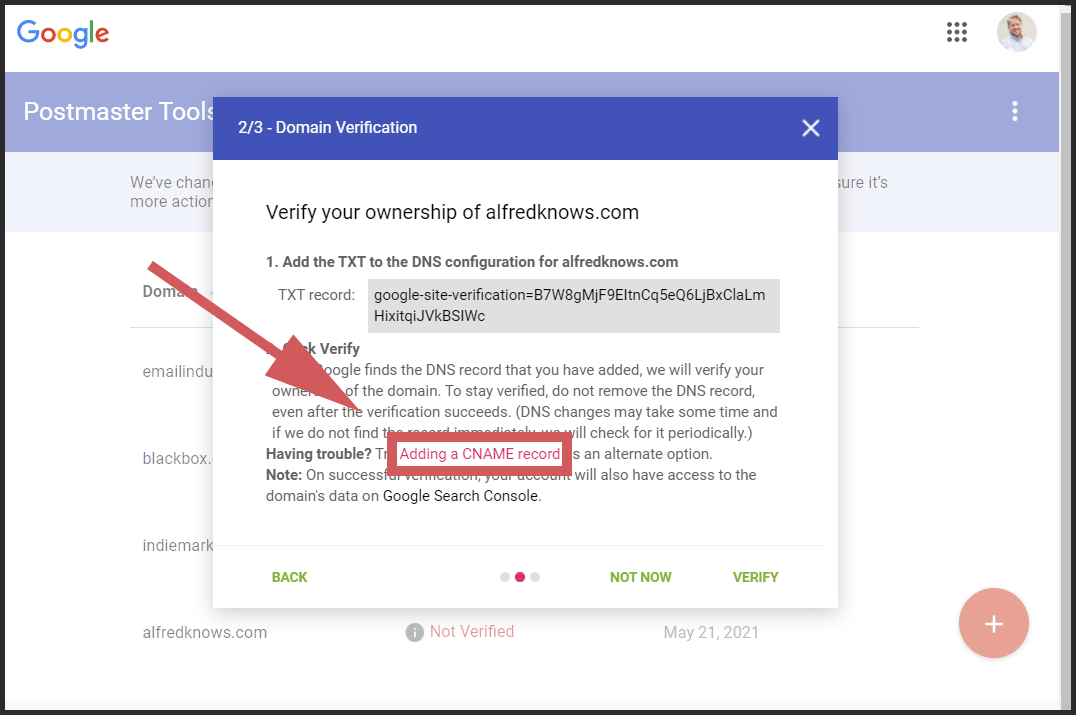The width and height of the screenshot is (1076, 715).
Task: Open the Postmaster Tools three-dot menu
Action: (x=1015, y=111)
